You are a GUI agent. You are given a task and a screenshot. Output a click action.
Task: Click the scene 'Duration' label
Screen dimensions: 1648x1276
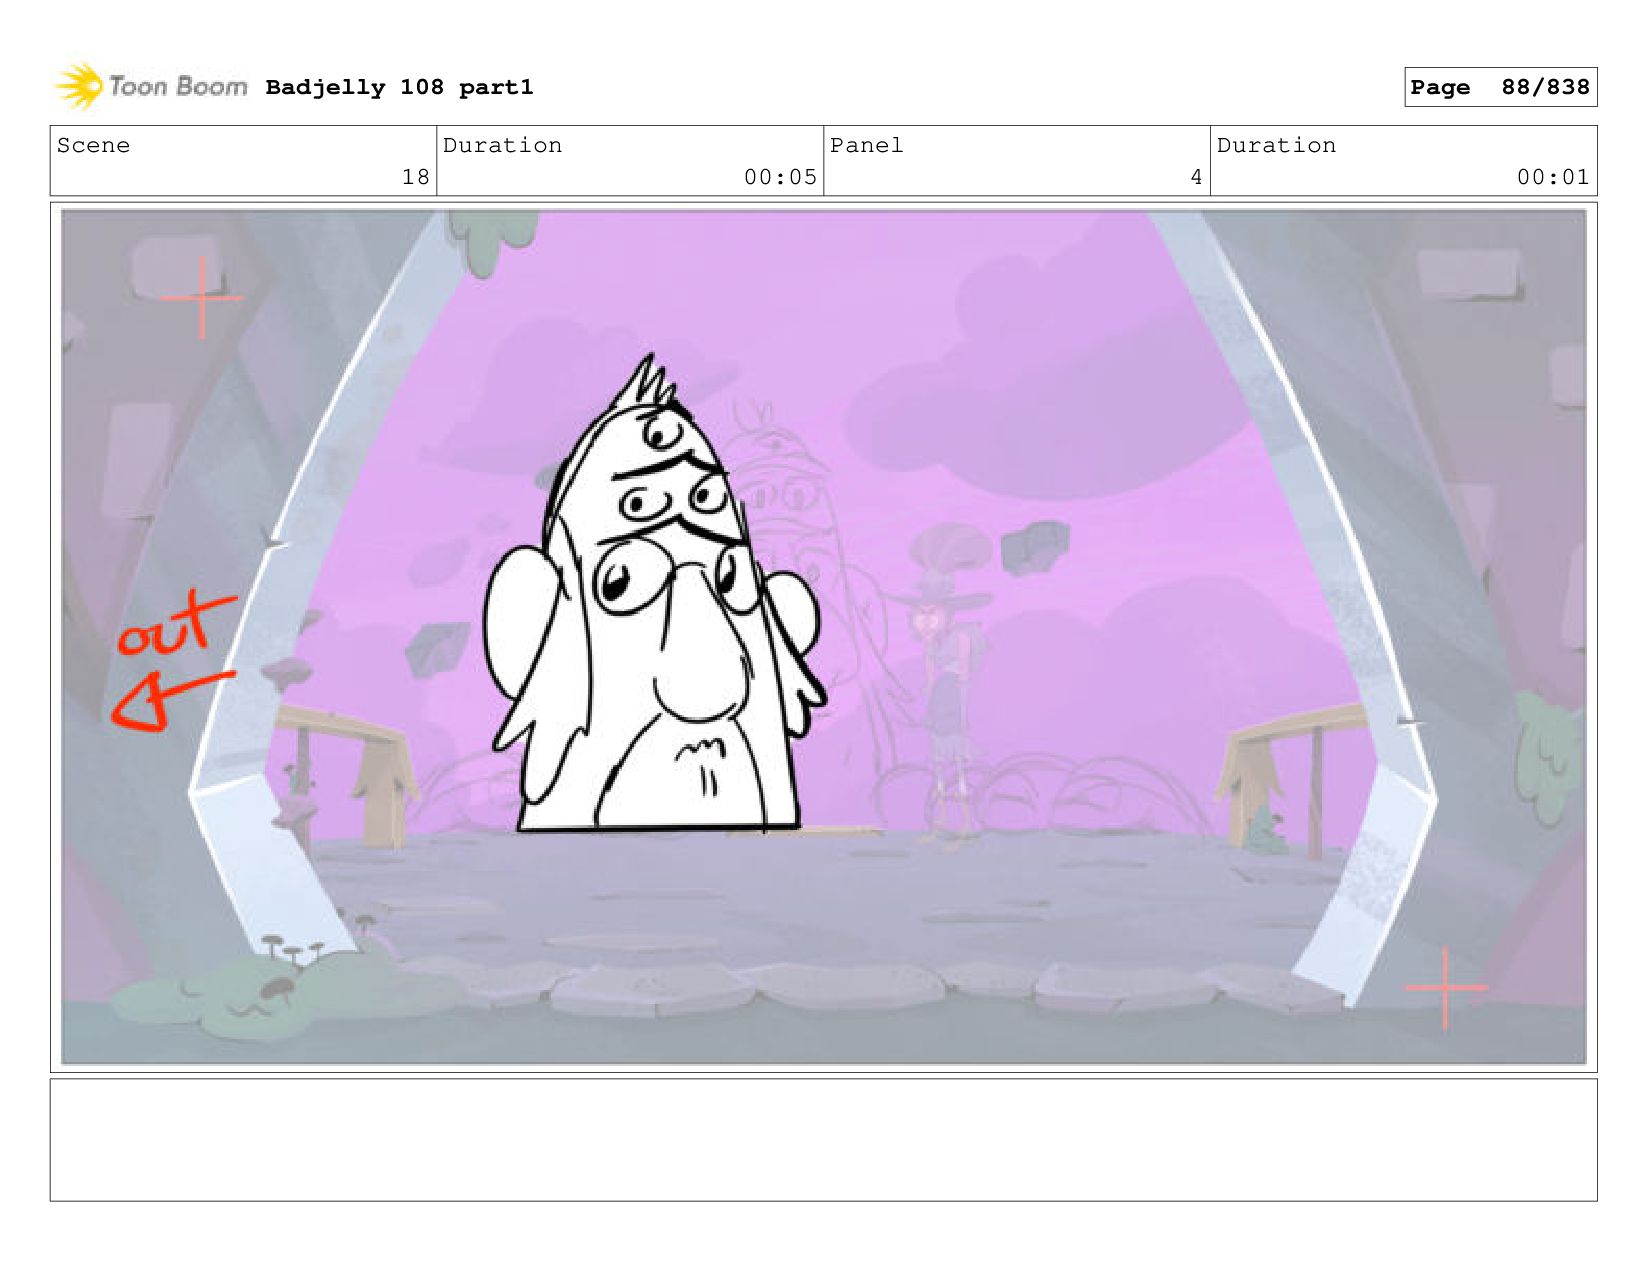coord(502,145)
